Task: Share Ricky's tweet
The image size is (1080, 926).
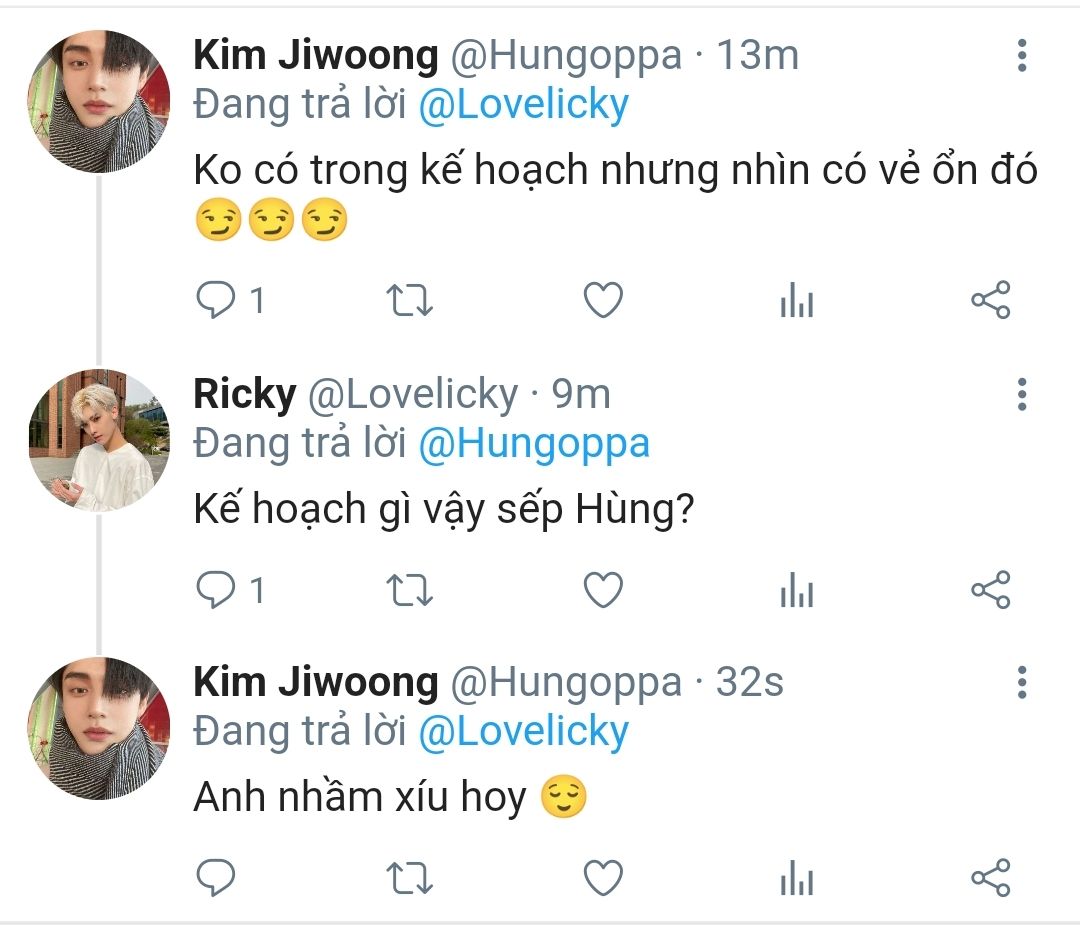Action: pos(991,590)
